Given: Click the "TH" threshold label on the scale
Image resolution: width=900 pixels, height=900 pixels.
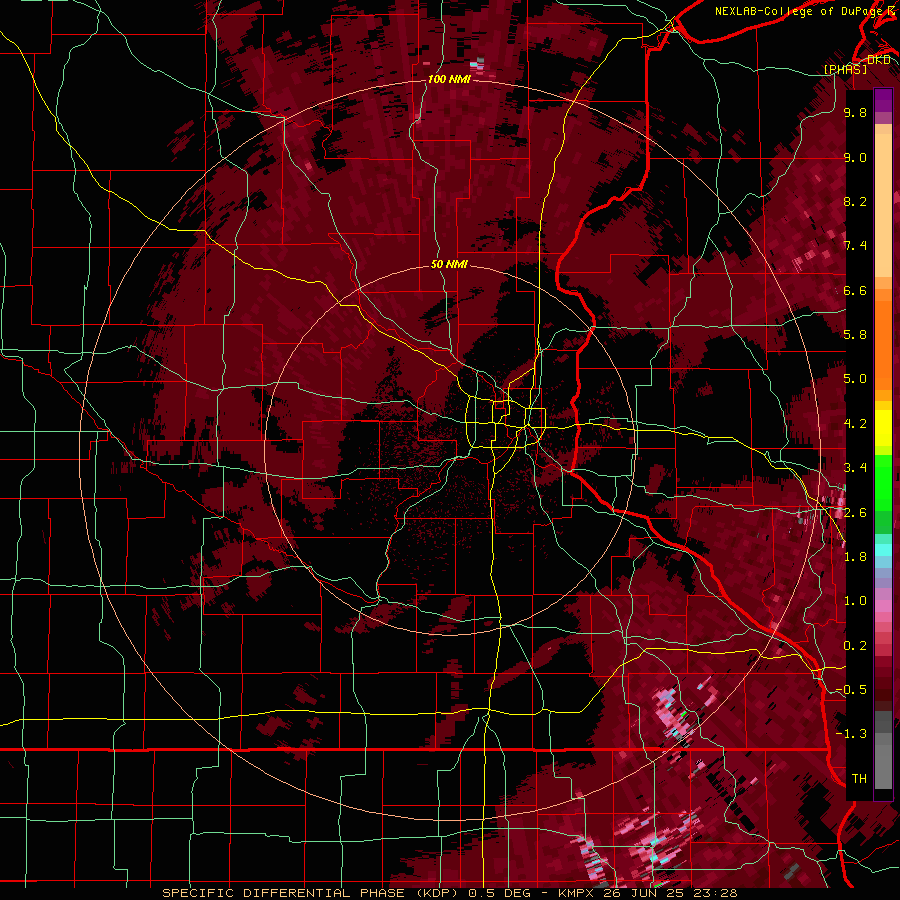Looking at the screenshot, I should (859, 779).
